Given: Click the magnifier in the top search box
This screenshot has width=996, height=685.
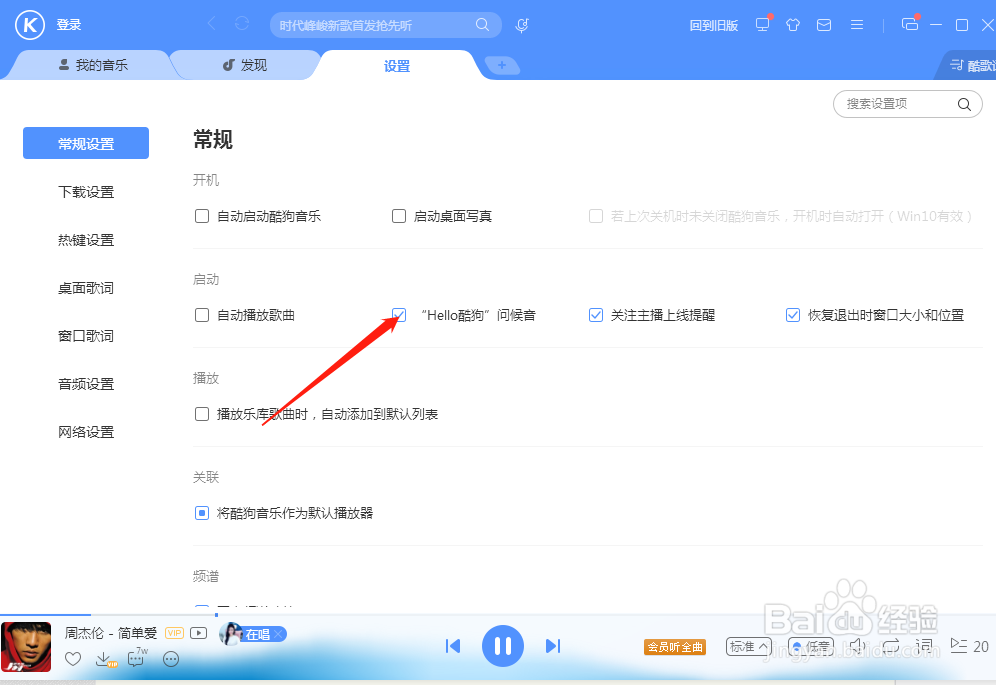Looking at the screenshot, I should (482, 25).
